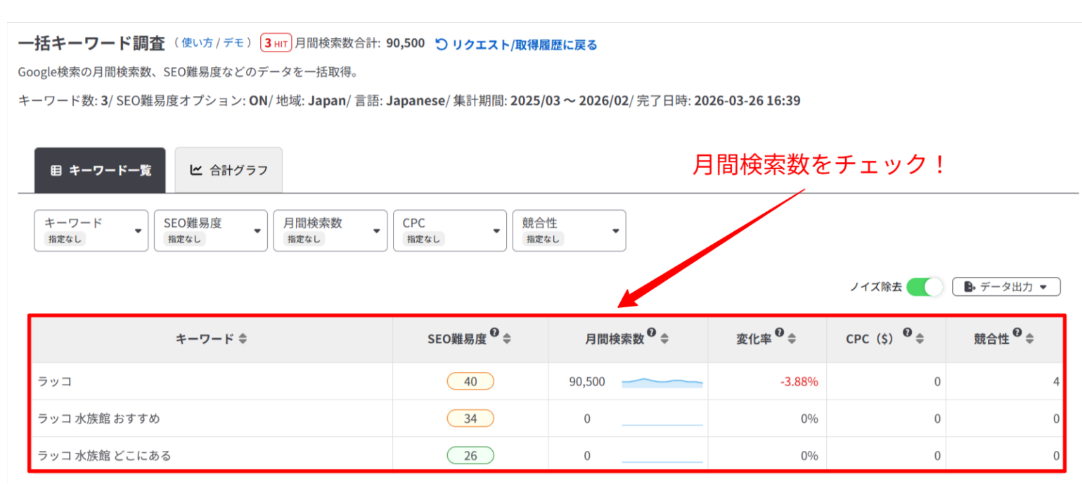Click the 3 HIT badge
Viewport: 1082px width, 493px height.
click(x=276, y=44)
